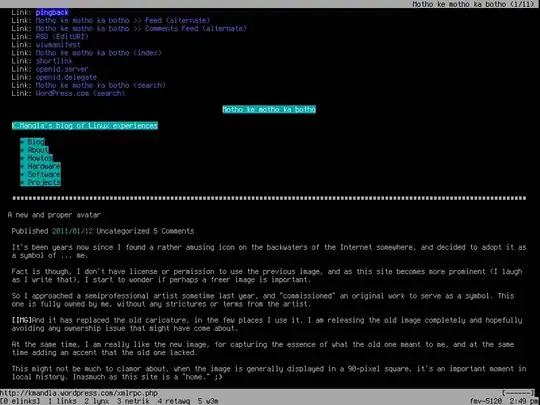Screen dimensions: 540x405
Task: Click the paragraph starting "This might not be much"
Action: point(269,373)
